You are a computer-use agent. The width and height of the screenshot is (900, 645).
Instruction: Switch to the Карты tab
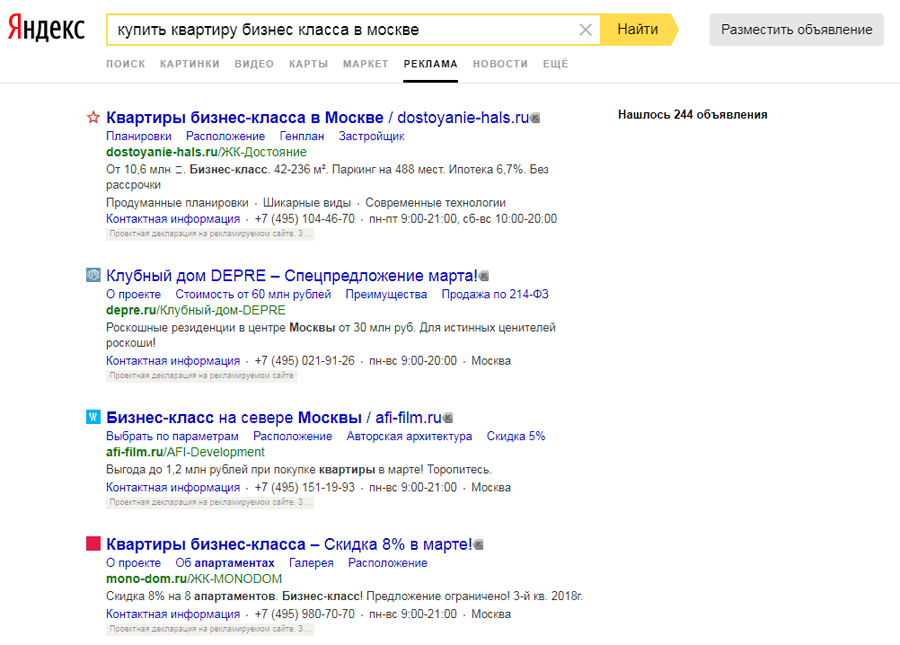point(308,64)
